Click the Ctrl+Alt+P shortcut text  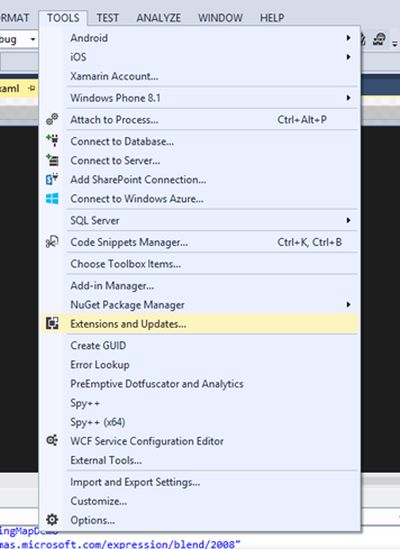(302, 120)
